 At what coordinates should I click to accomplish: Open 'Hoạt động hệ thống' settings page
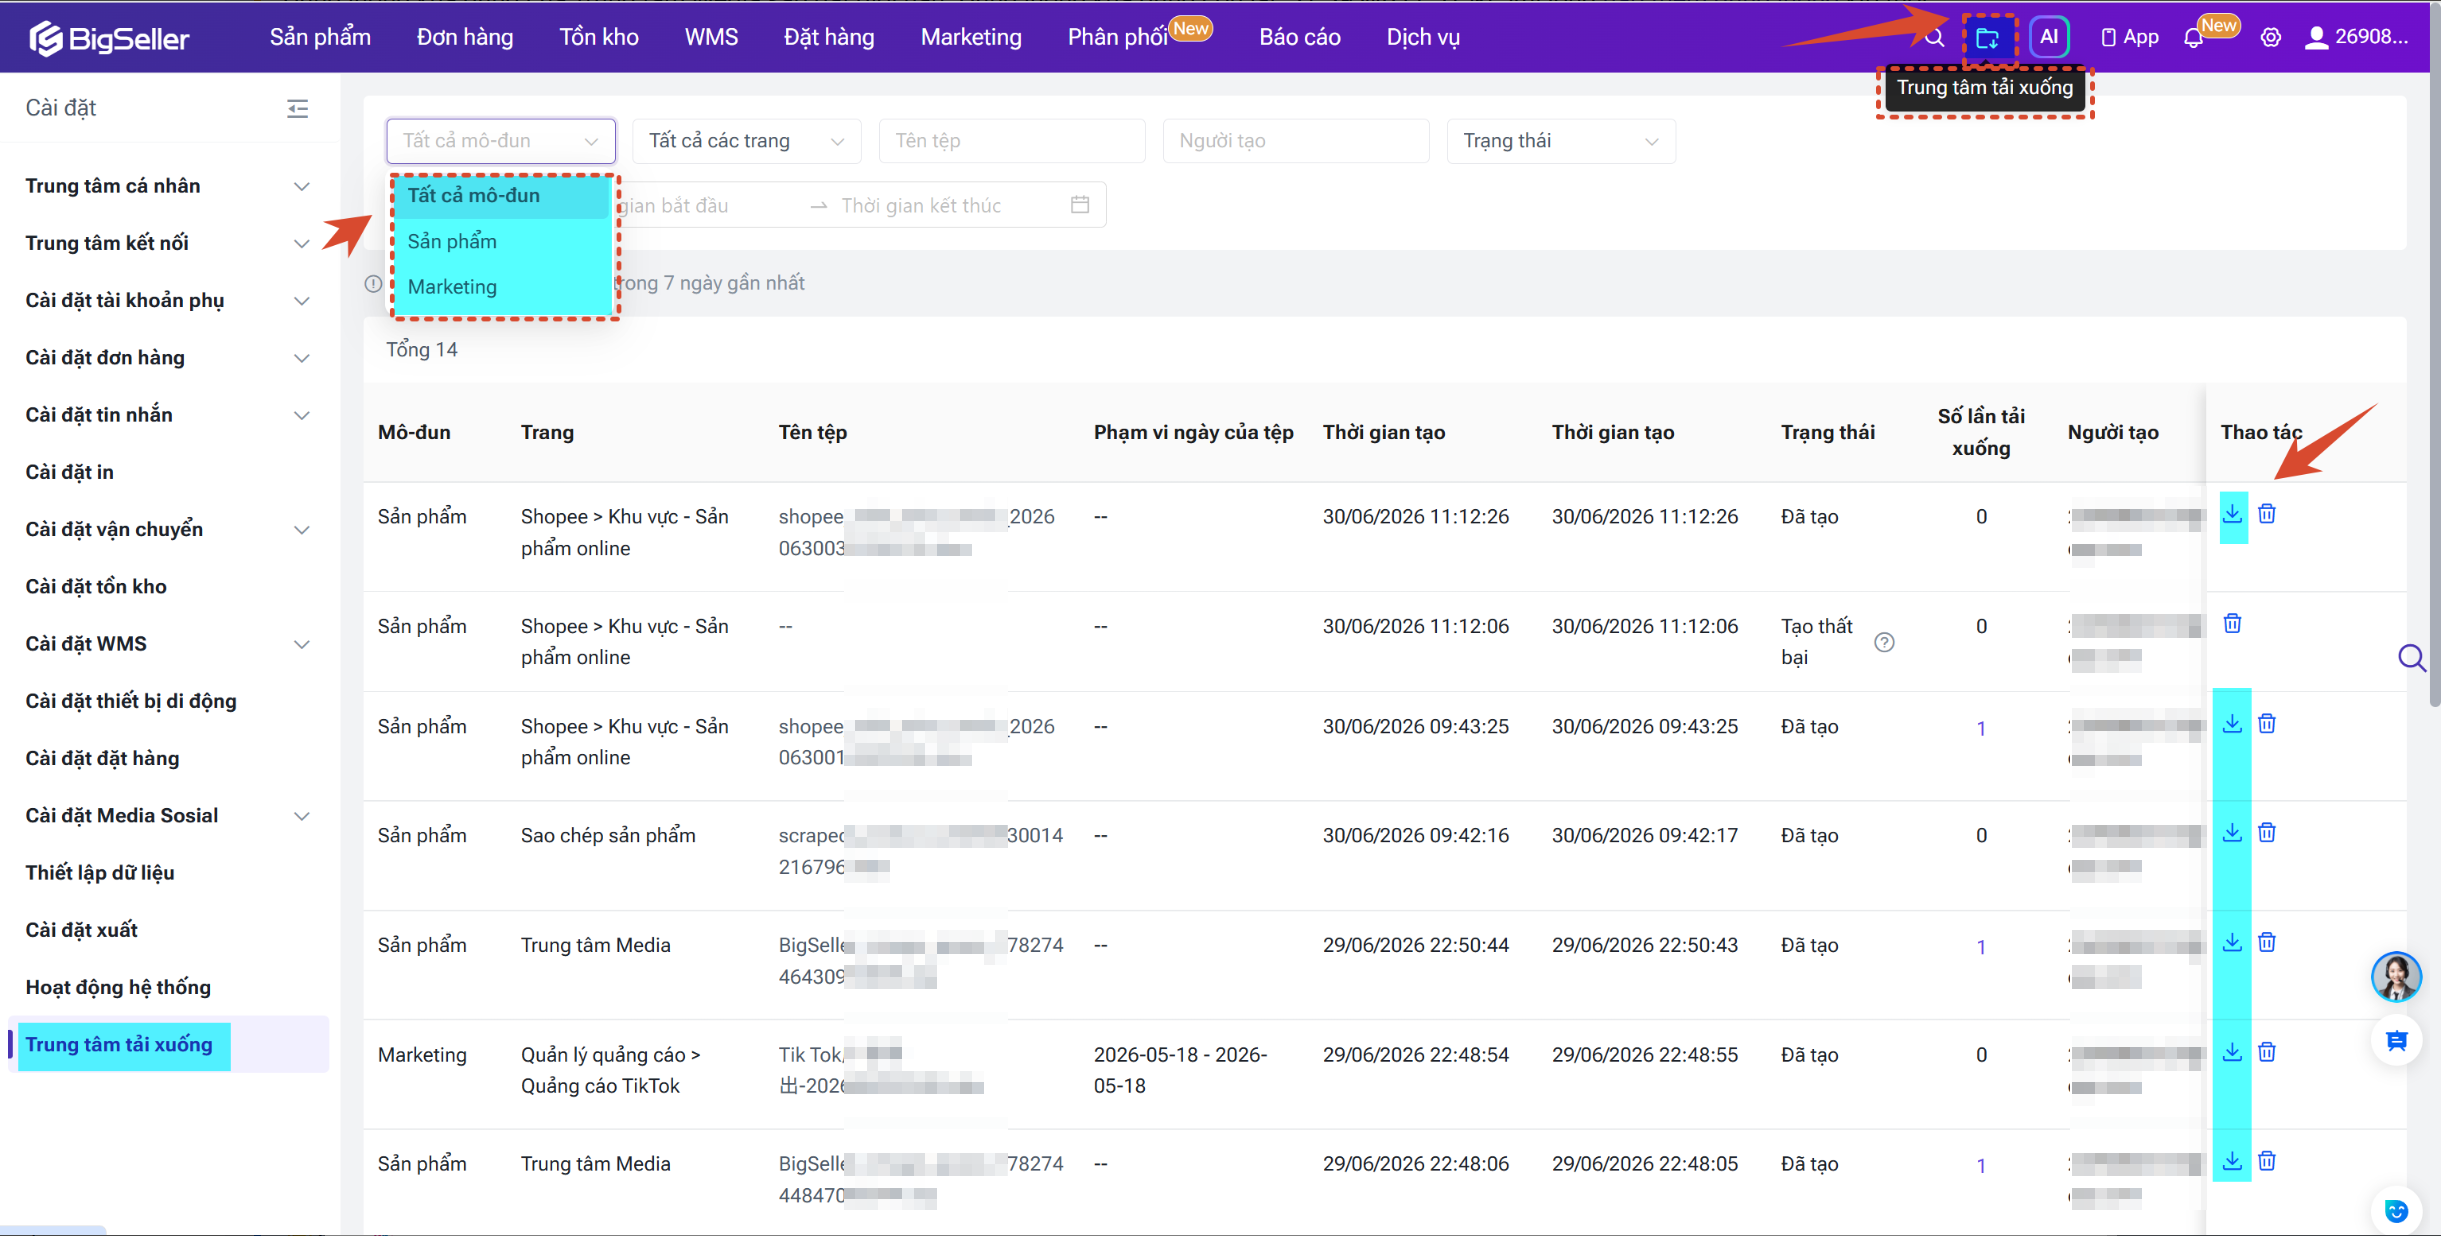click(x=118, y=987)
